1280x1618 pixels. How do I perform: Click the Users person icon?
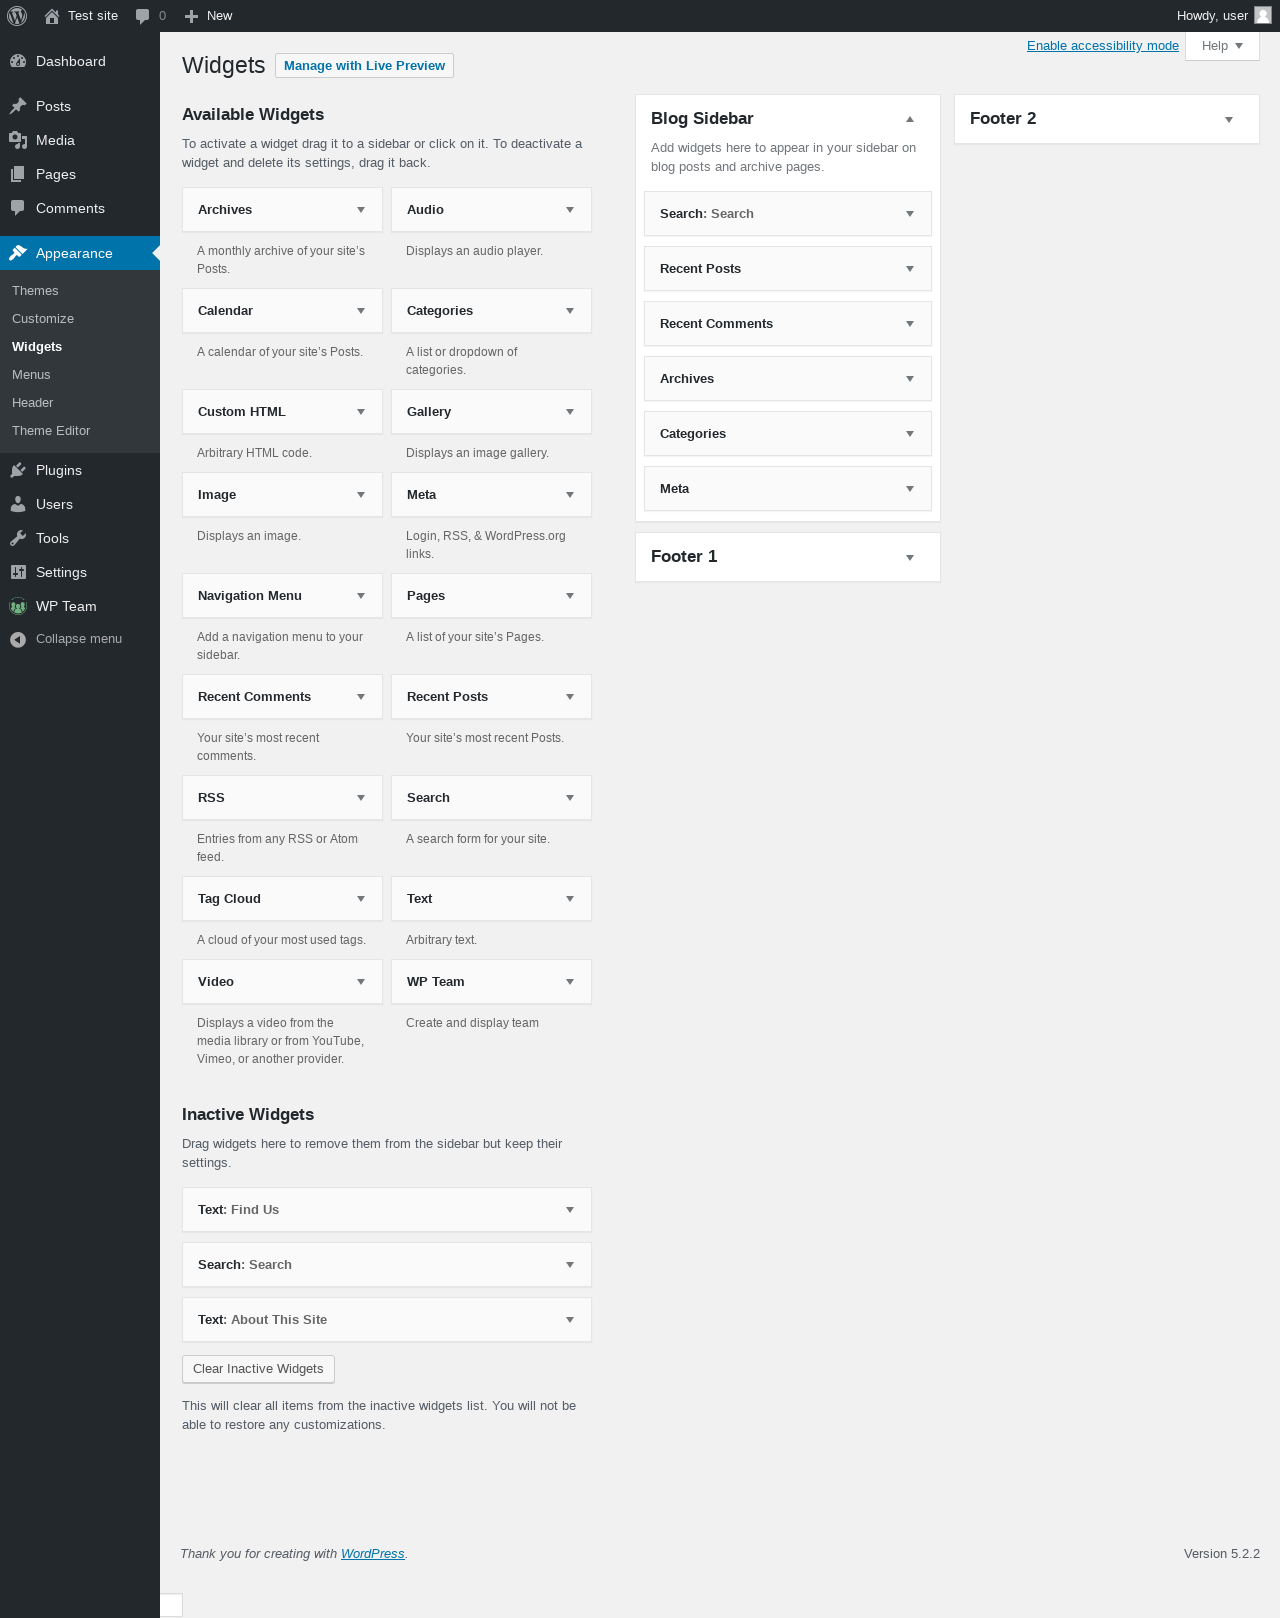18,504
